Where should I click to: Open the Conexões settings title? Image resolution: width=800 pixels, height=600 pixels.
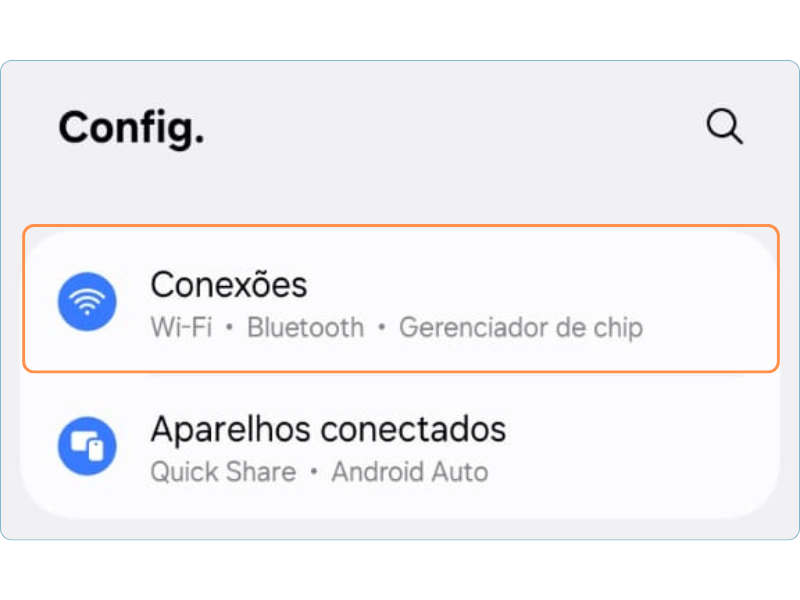click(228, 285)
